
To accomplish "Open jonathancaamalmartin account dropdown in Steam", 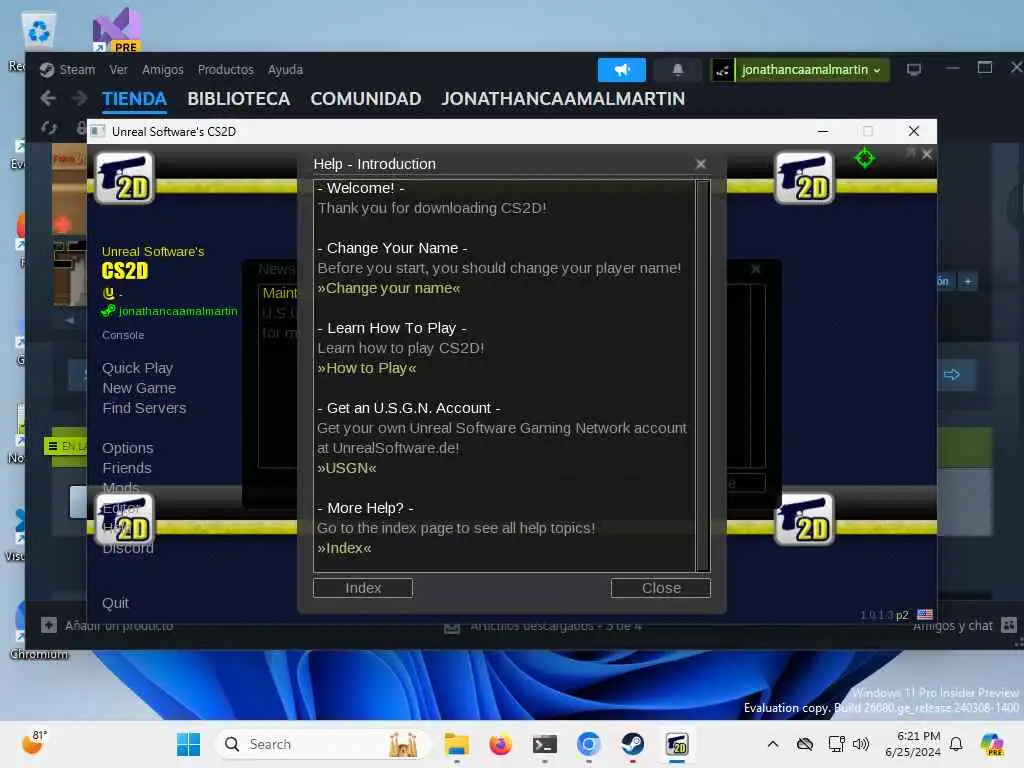I will coord(811,70).
